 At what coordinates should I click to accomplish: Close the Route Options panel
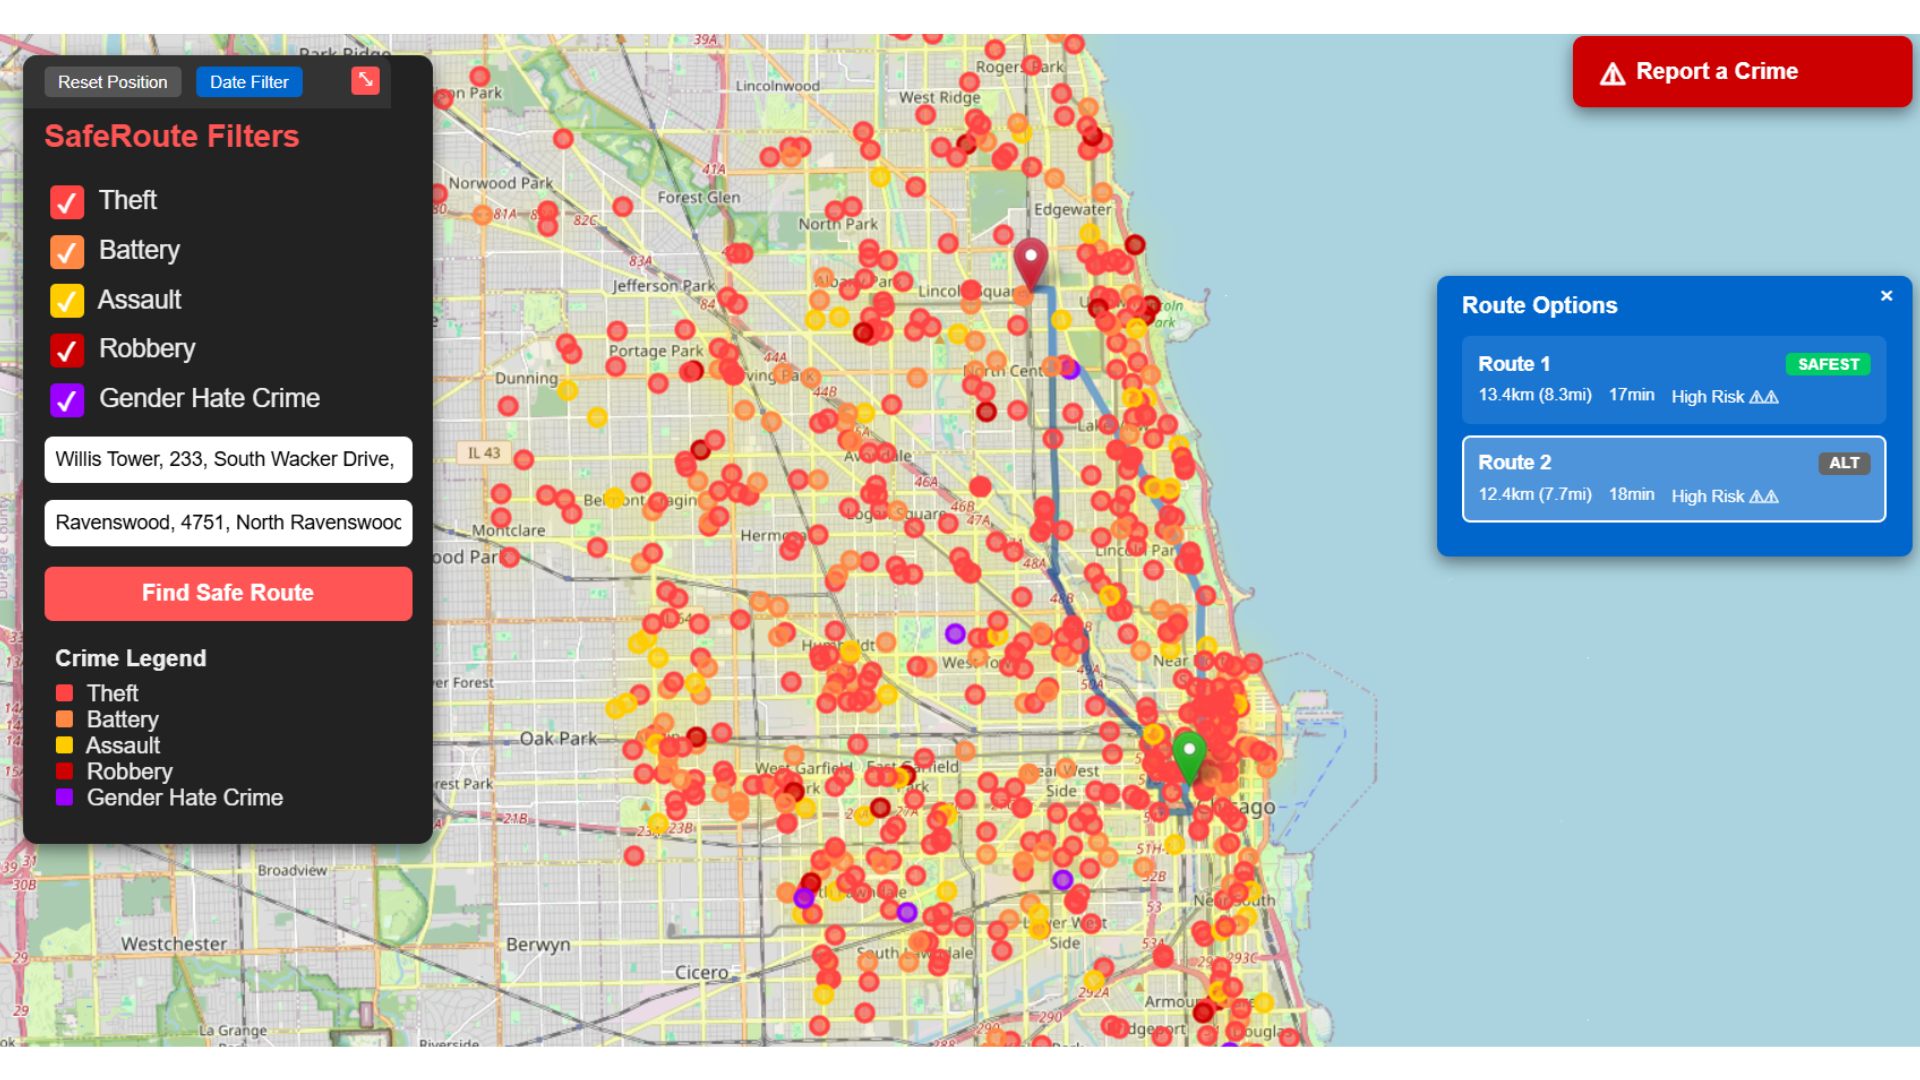[1886, 296]
